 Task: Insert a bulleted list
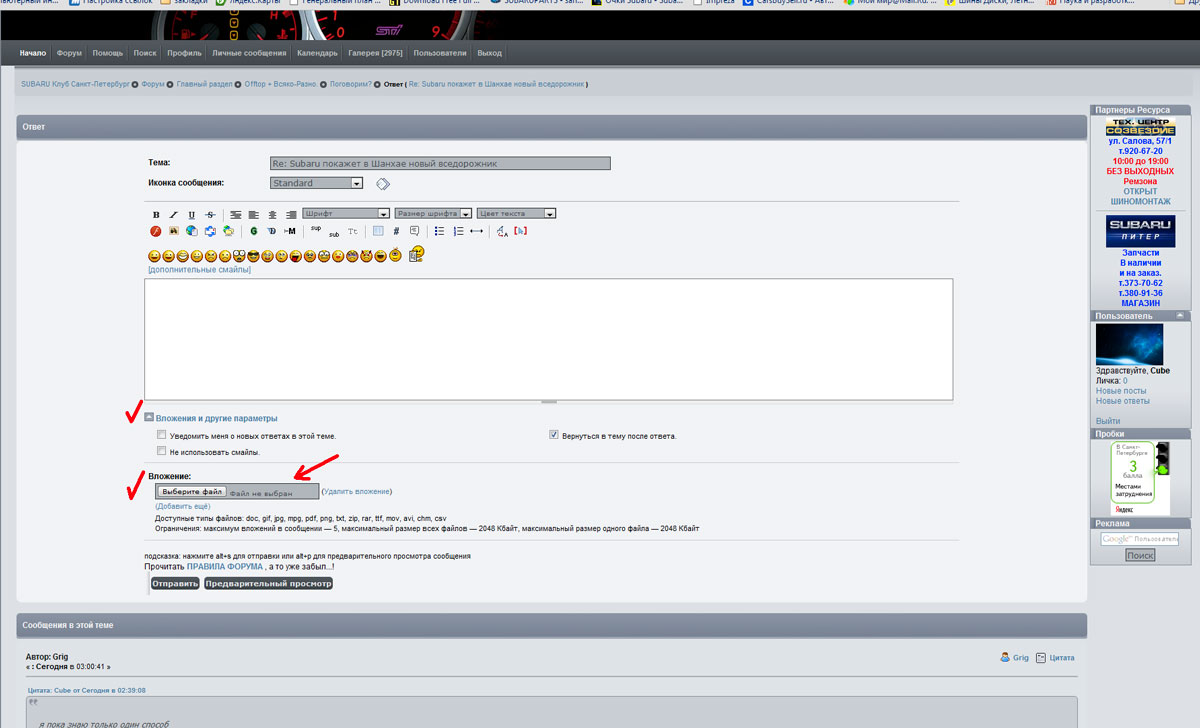click(x=439, y=231)
